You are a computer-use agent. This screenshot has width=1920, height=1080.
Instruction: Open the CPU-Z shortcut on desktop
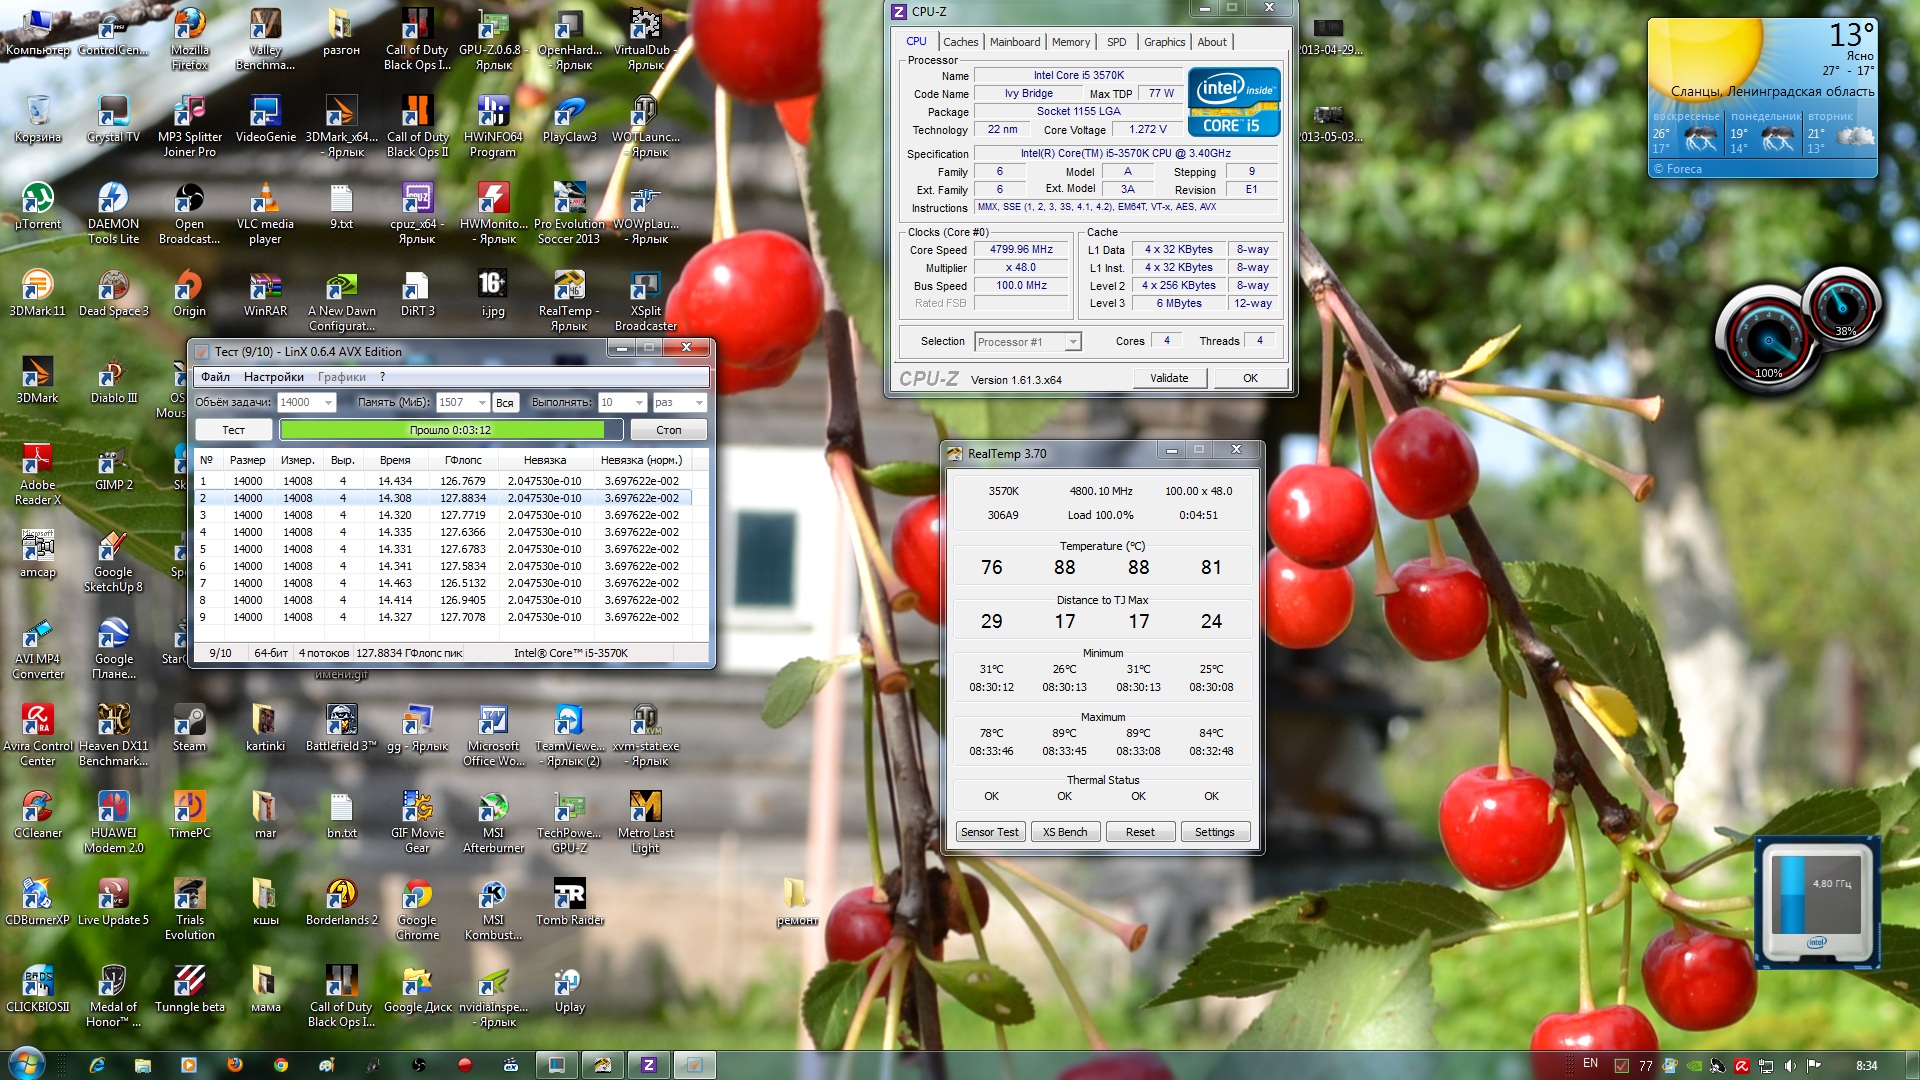coord(417,199)
